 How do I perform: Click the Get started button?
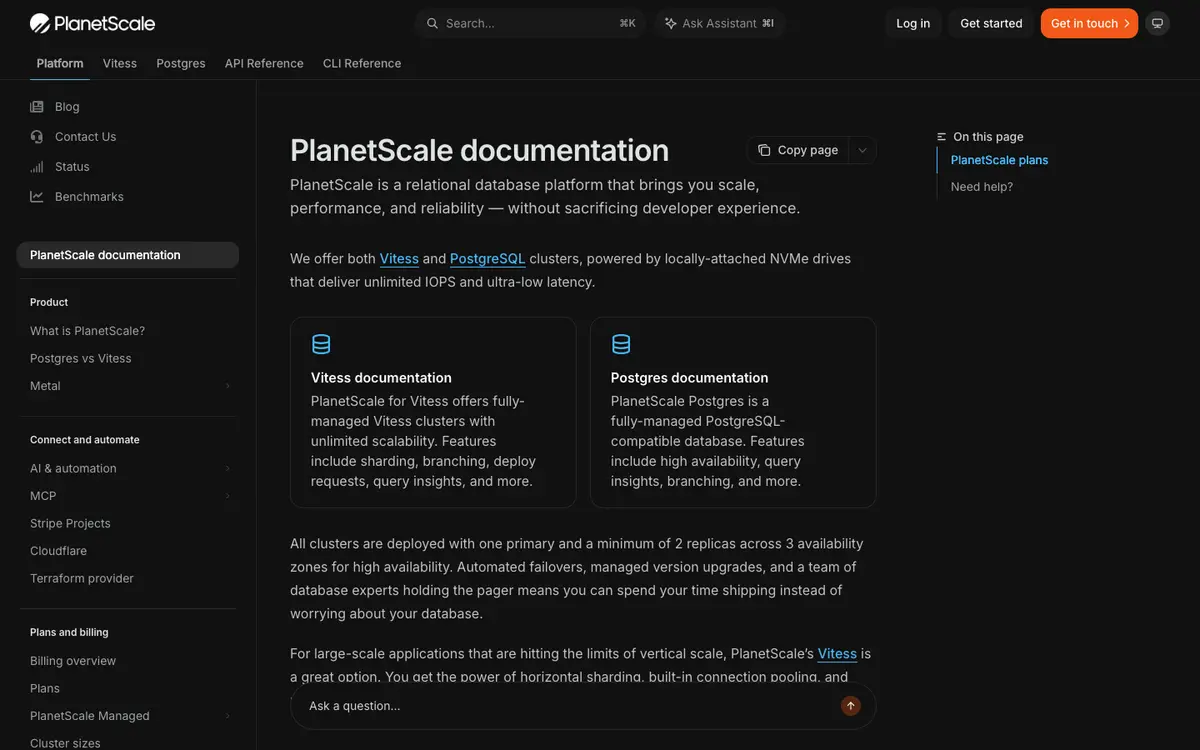pyautogui.click(x=991, y=23)
